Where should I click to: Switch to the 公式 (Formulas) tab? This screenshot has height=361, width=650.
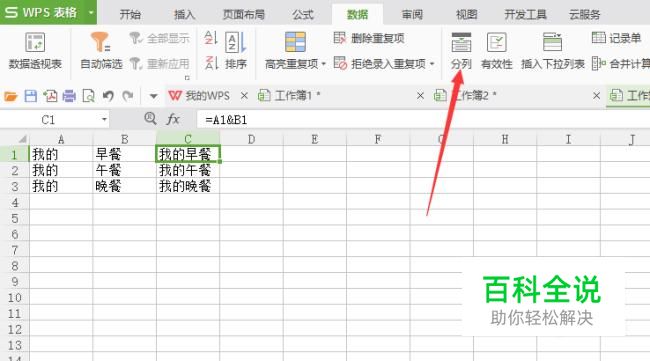(303, 15)
